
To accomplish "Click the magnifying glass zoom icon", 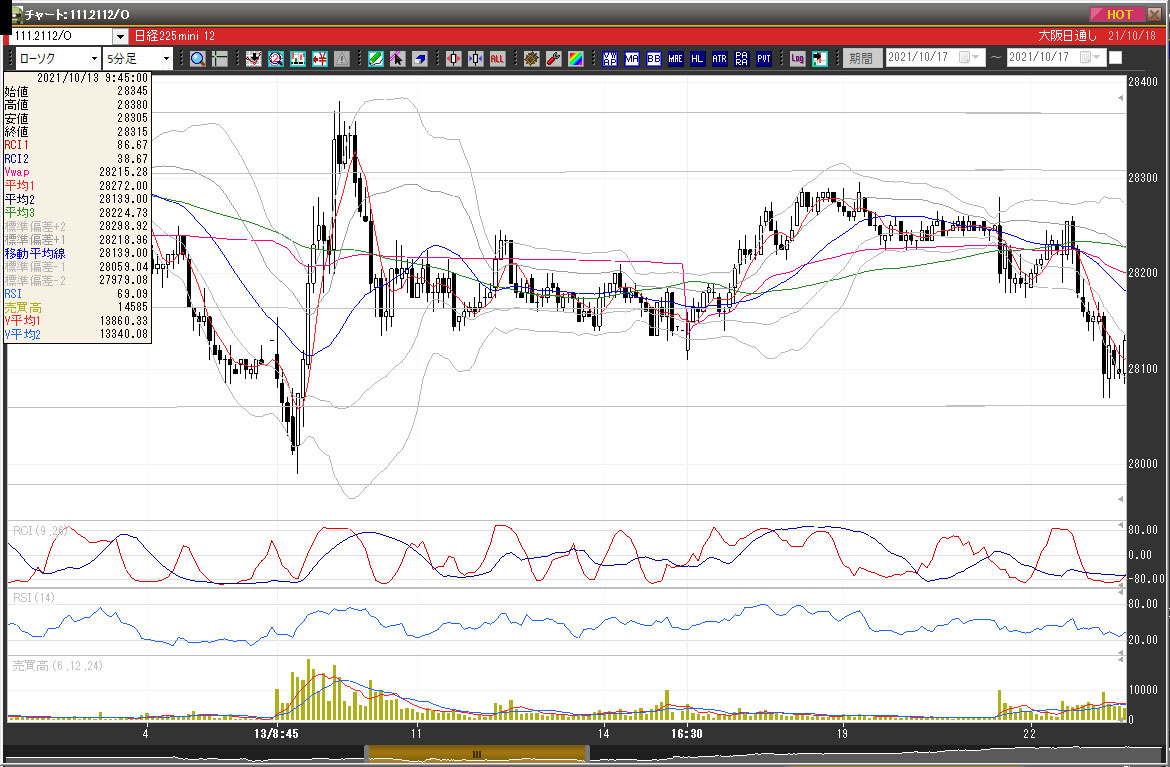I will pyautogui.click(x=198, y=59).
